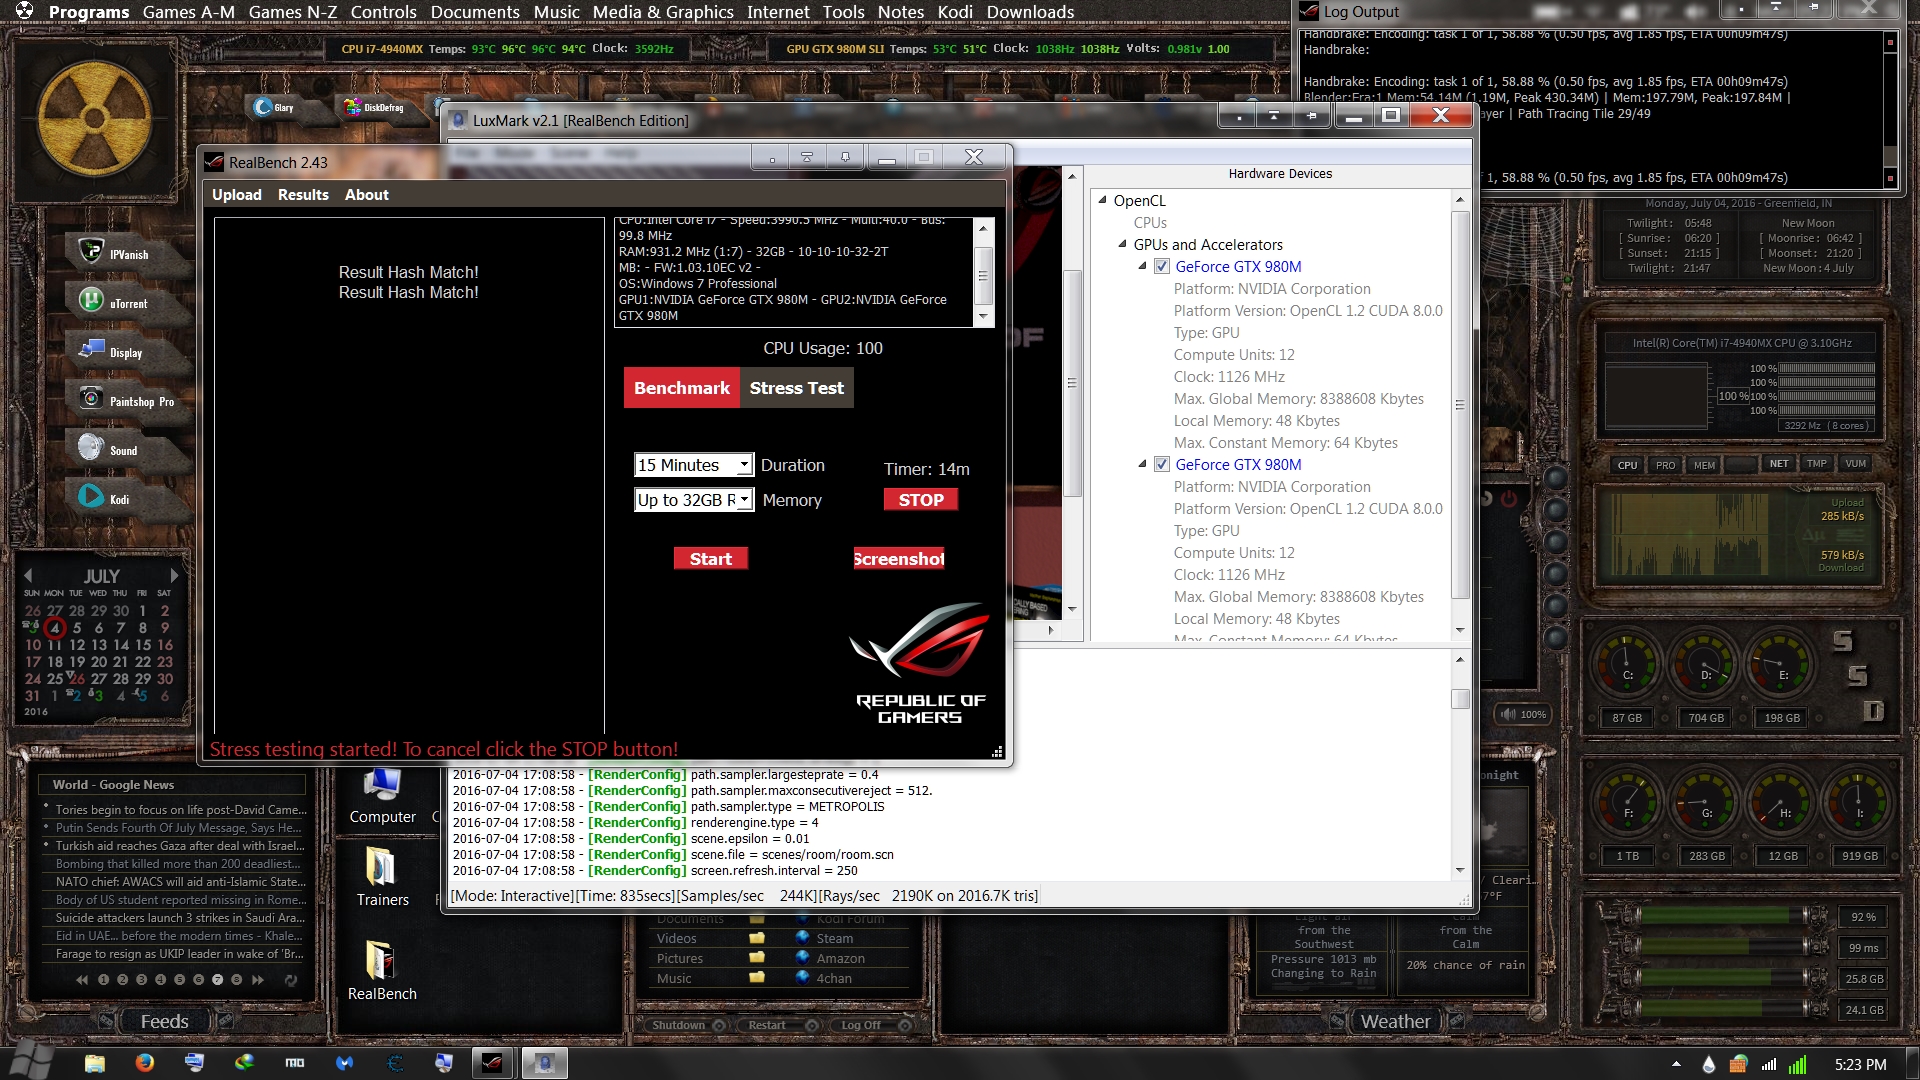
Task: Open the Games A-M top menu
Action: (189, 12)
